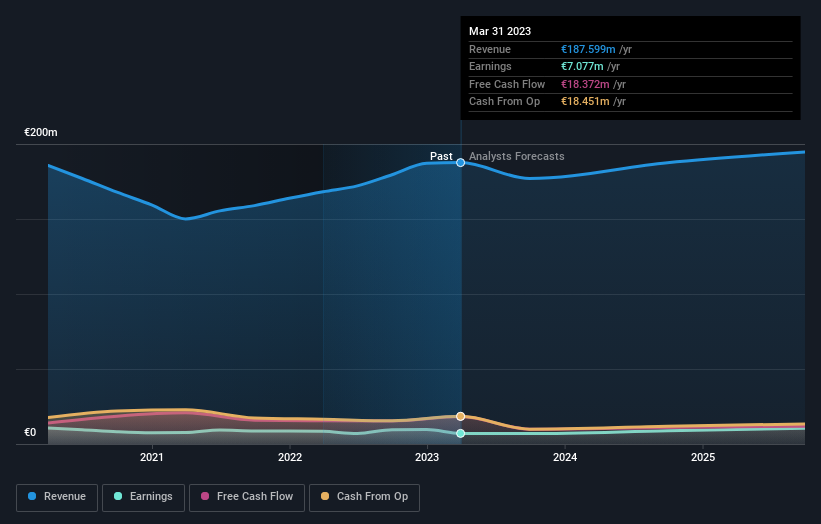Image resolution: width=821 pixels, height=524 pixels.
Task: Click the €200m y-axis label
Action: pos(41,132)
